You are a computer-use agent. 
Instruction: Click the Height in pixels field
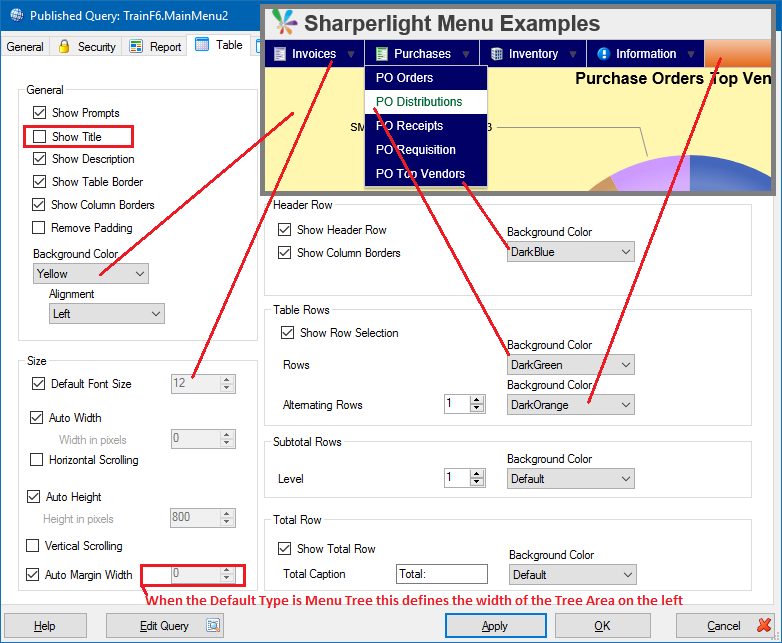[x=196, y=517]
